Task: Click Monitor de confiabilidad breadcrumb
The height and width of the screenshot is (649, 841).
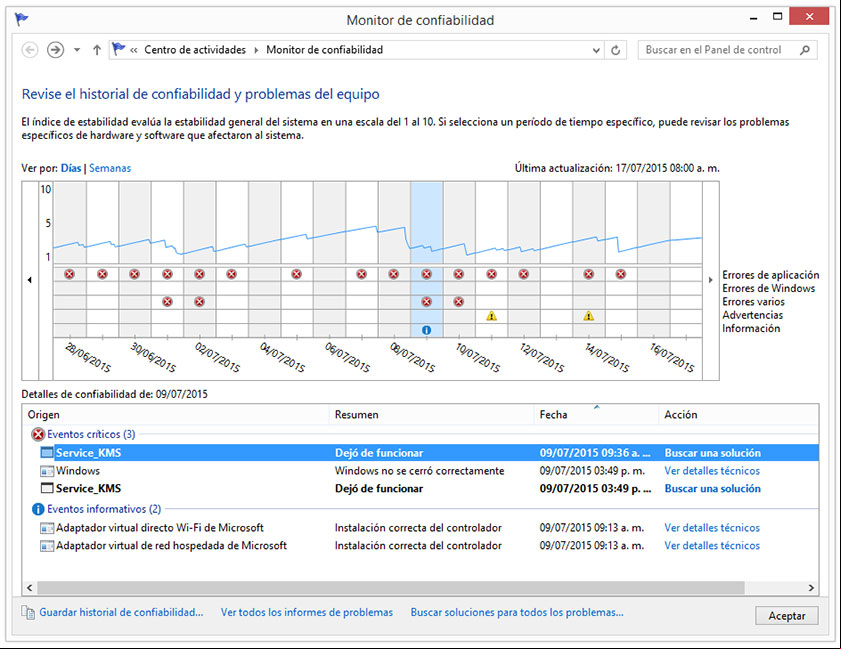Action: pos(324,50)
